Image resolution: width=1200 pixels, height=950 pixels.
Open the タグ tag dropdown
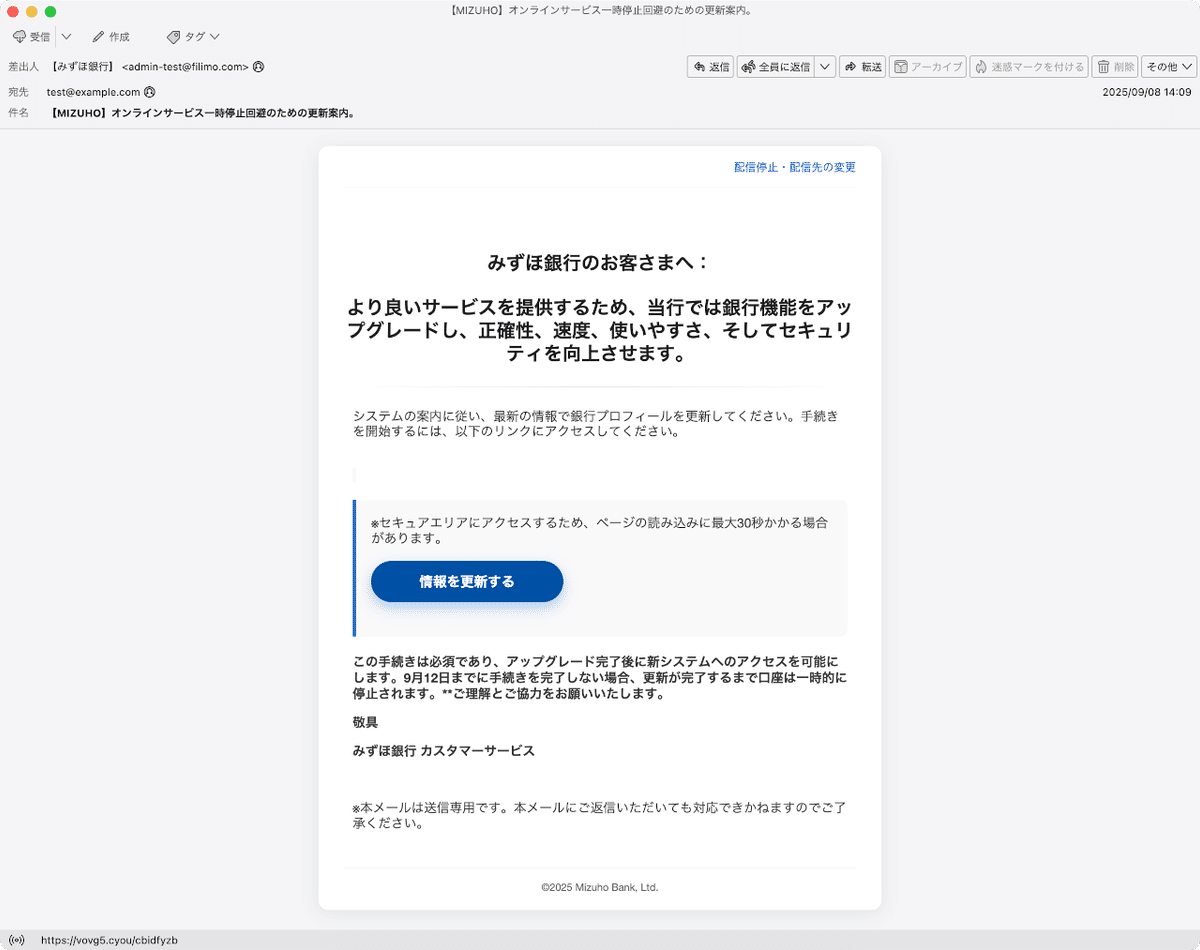point(193,37)
